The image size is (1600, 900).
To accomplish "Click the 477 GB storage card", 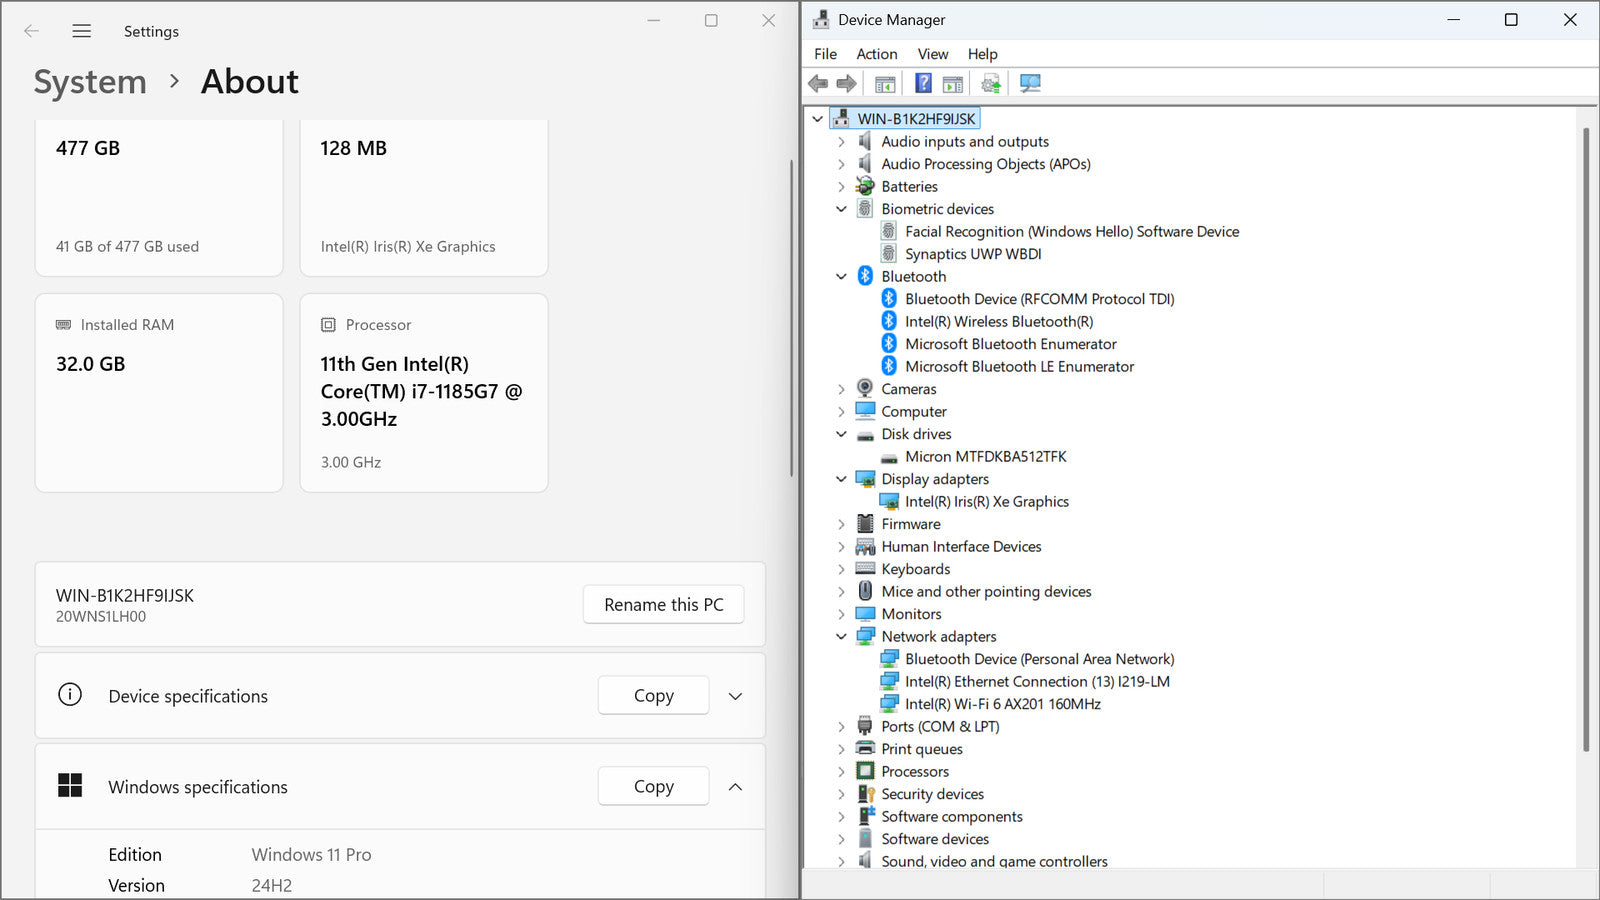I will coord(159,198).
